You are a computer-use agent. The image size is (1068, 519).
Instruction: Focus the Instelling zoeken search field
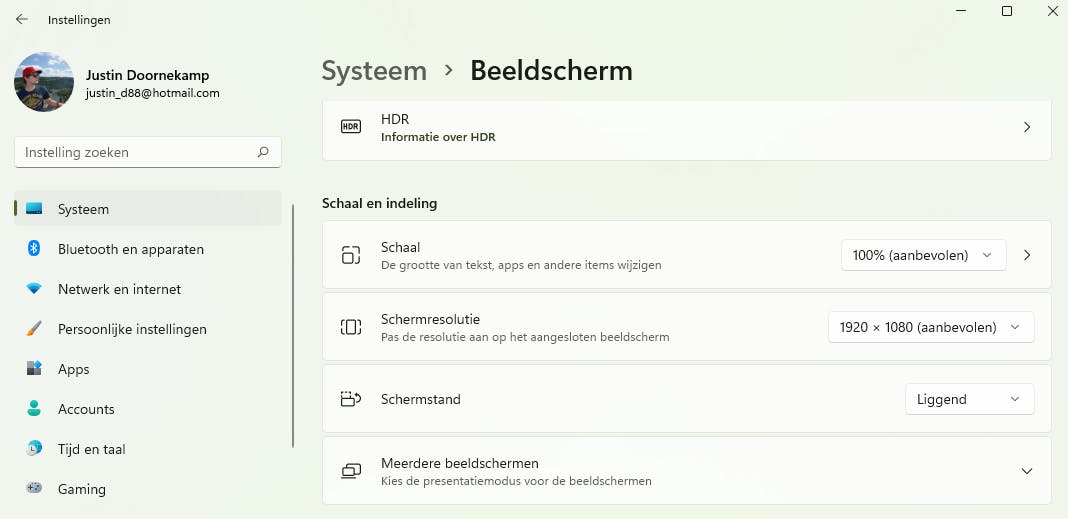(135, 153)
